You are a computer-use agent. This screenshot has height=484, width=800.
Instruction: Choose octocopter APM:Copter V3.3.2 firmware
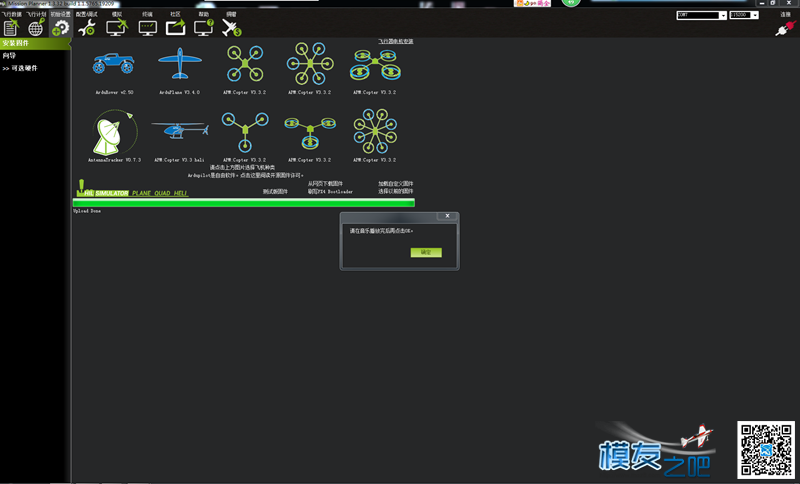click(375, 131)
